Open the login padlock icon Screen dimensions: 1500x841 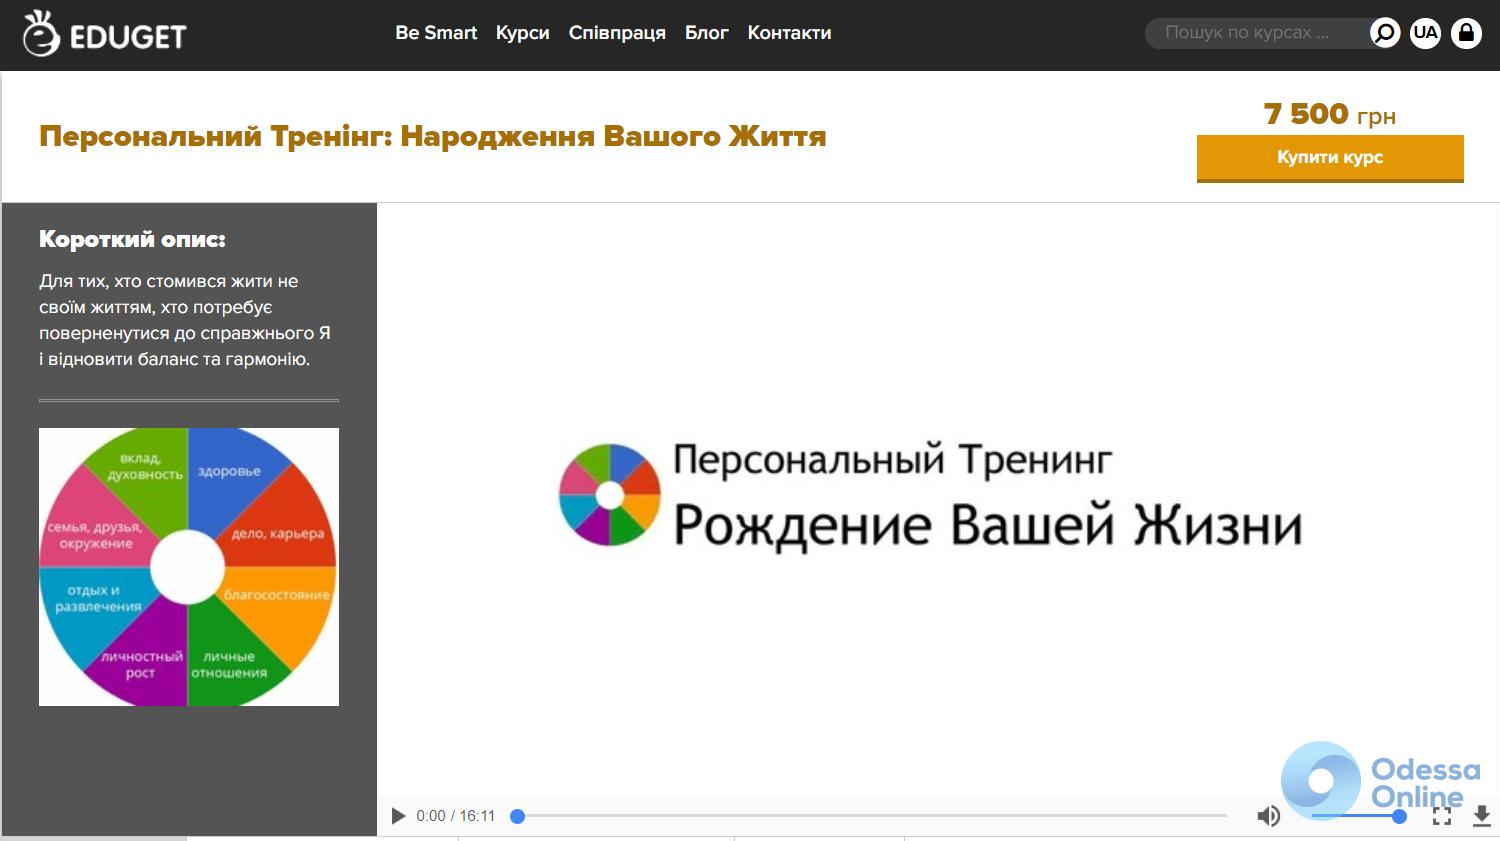tap(1466, 33)
